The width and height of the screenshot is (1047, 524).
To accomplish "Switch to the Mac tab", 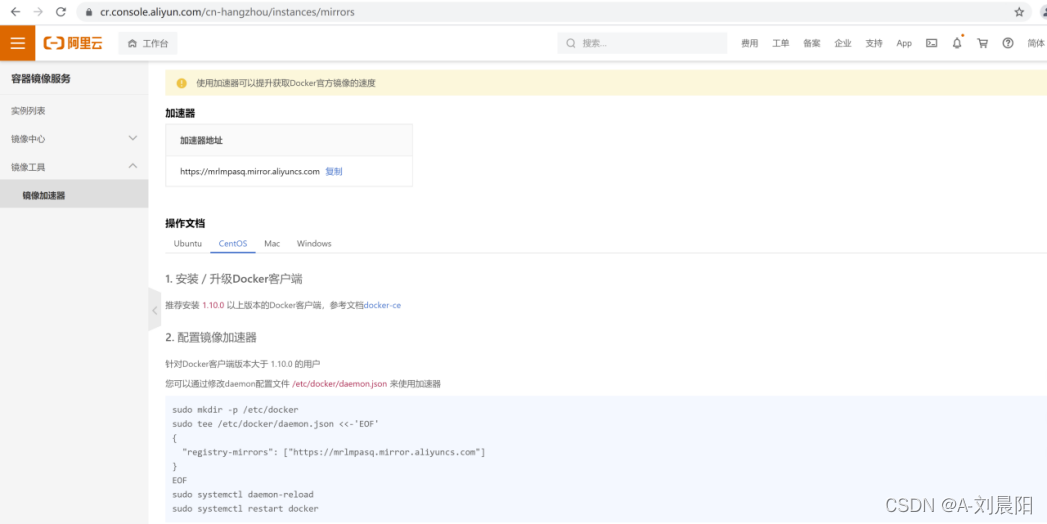I will click(272, 244).
